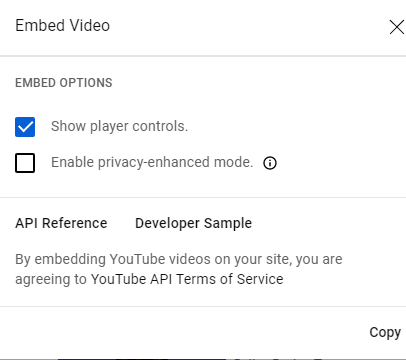Copy the embed code with Copy button

(385, 332)
